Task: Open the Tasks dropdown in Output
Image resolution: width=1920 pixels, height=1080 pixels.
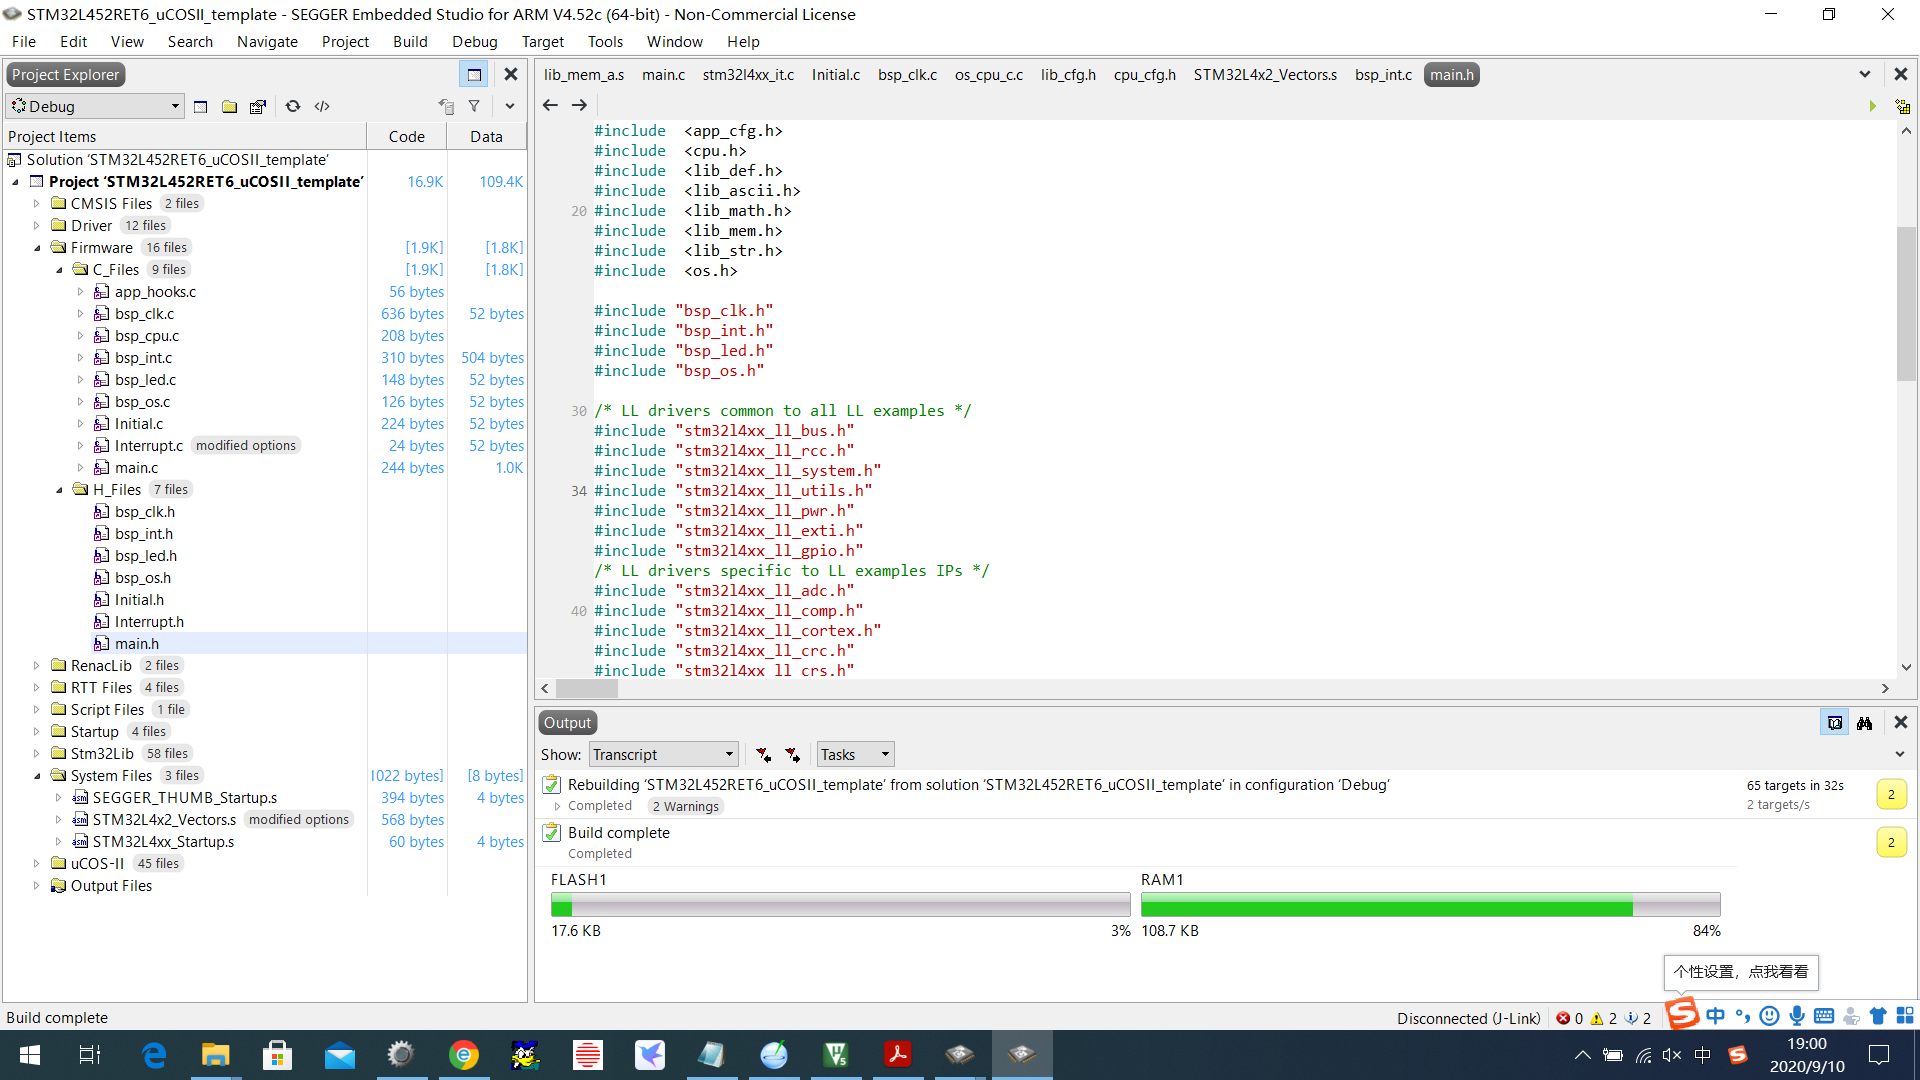Action: pyautogui.click(x=855, y=755)
